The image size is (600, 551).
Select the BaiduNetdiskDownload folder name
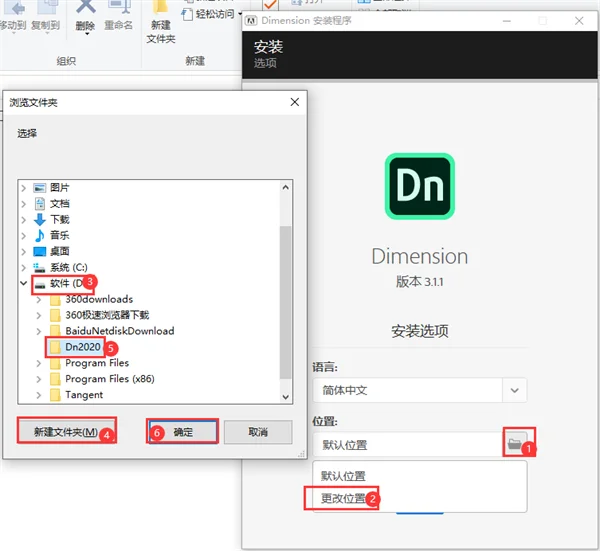click(x=120, y=331)
